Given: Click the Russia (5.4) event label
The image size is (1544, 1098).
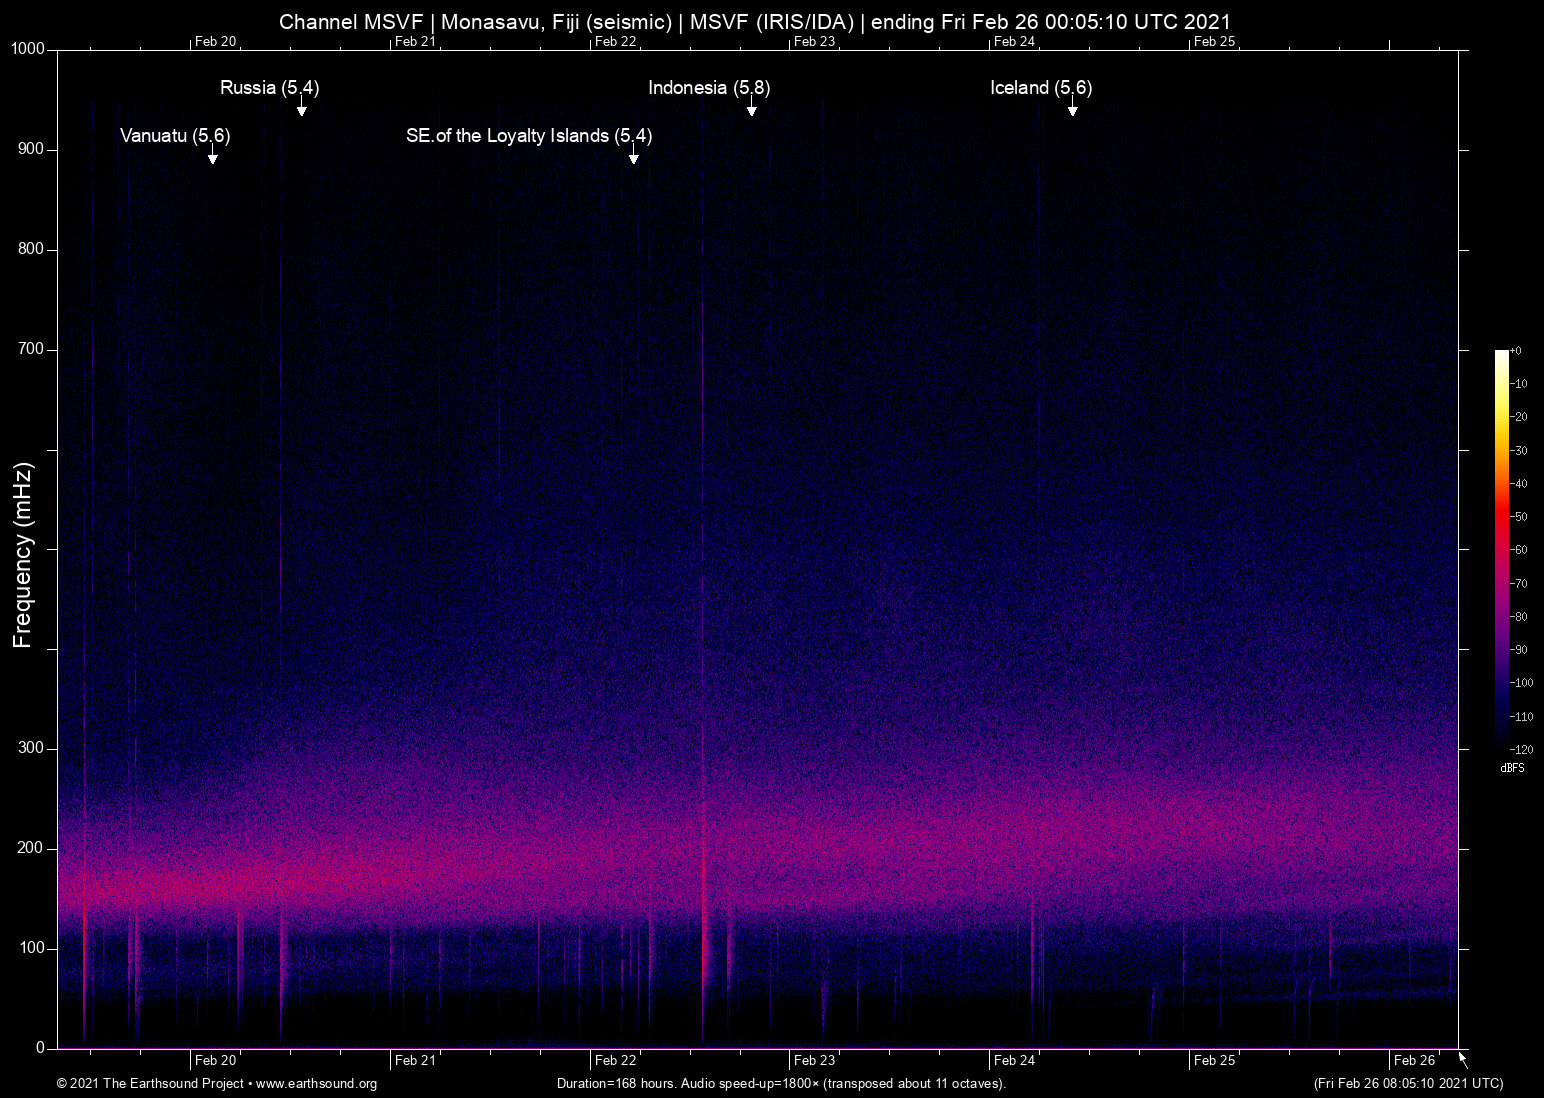Looking at the screenshot, I should click(269, 88).
